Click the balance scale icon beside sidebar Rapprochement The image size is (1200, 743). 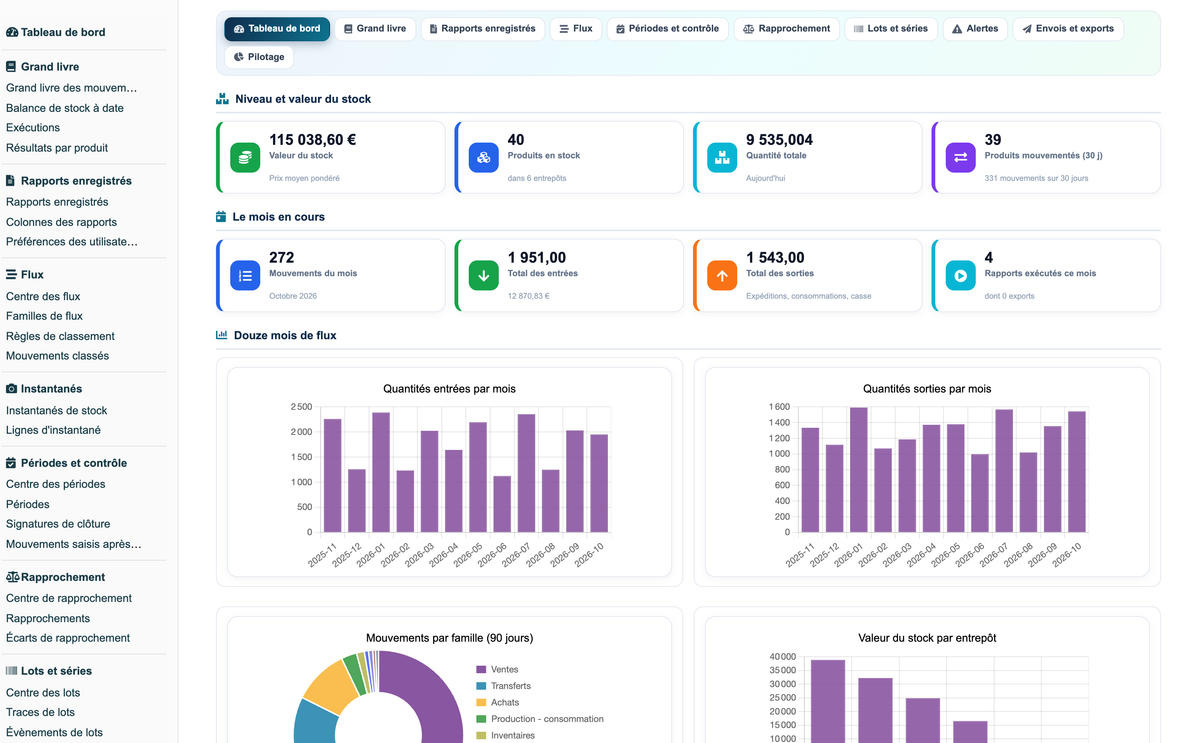pyautogui.click(x=13, y=577)
